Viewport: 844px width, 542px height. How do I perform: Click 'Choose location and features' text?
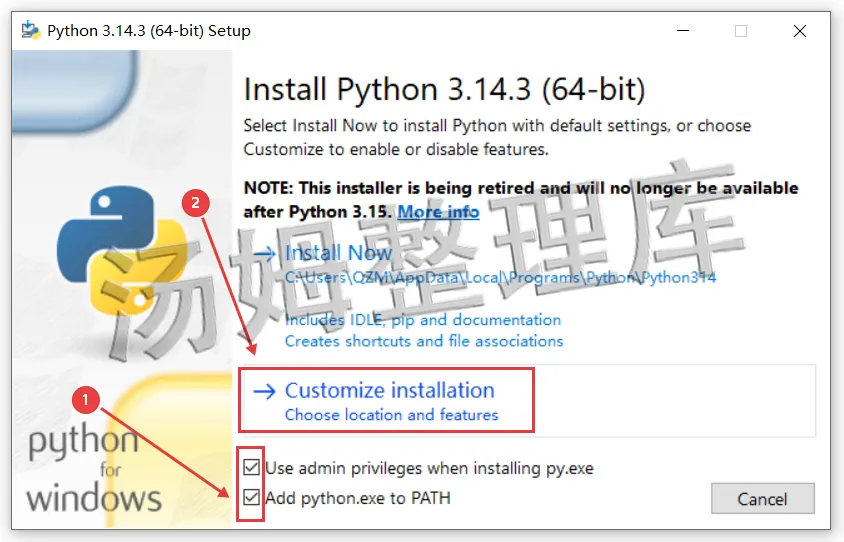pyautogui.click(x=391, y=415)
